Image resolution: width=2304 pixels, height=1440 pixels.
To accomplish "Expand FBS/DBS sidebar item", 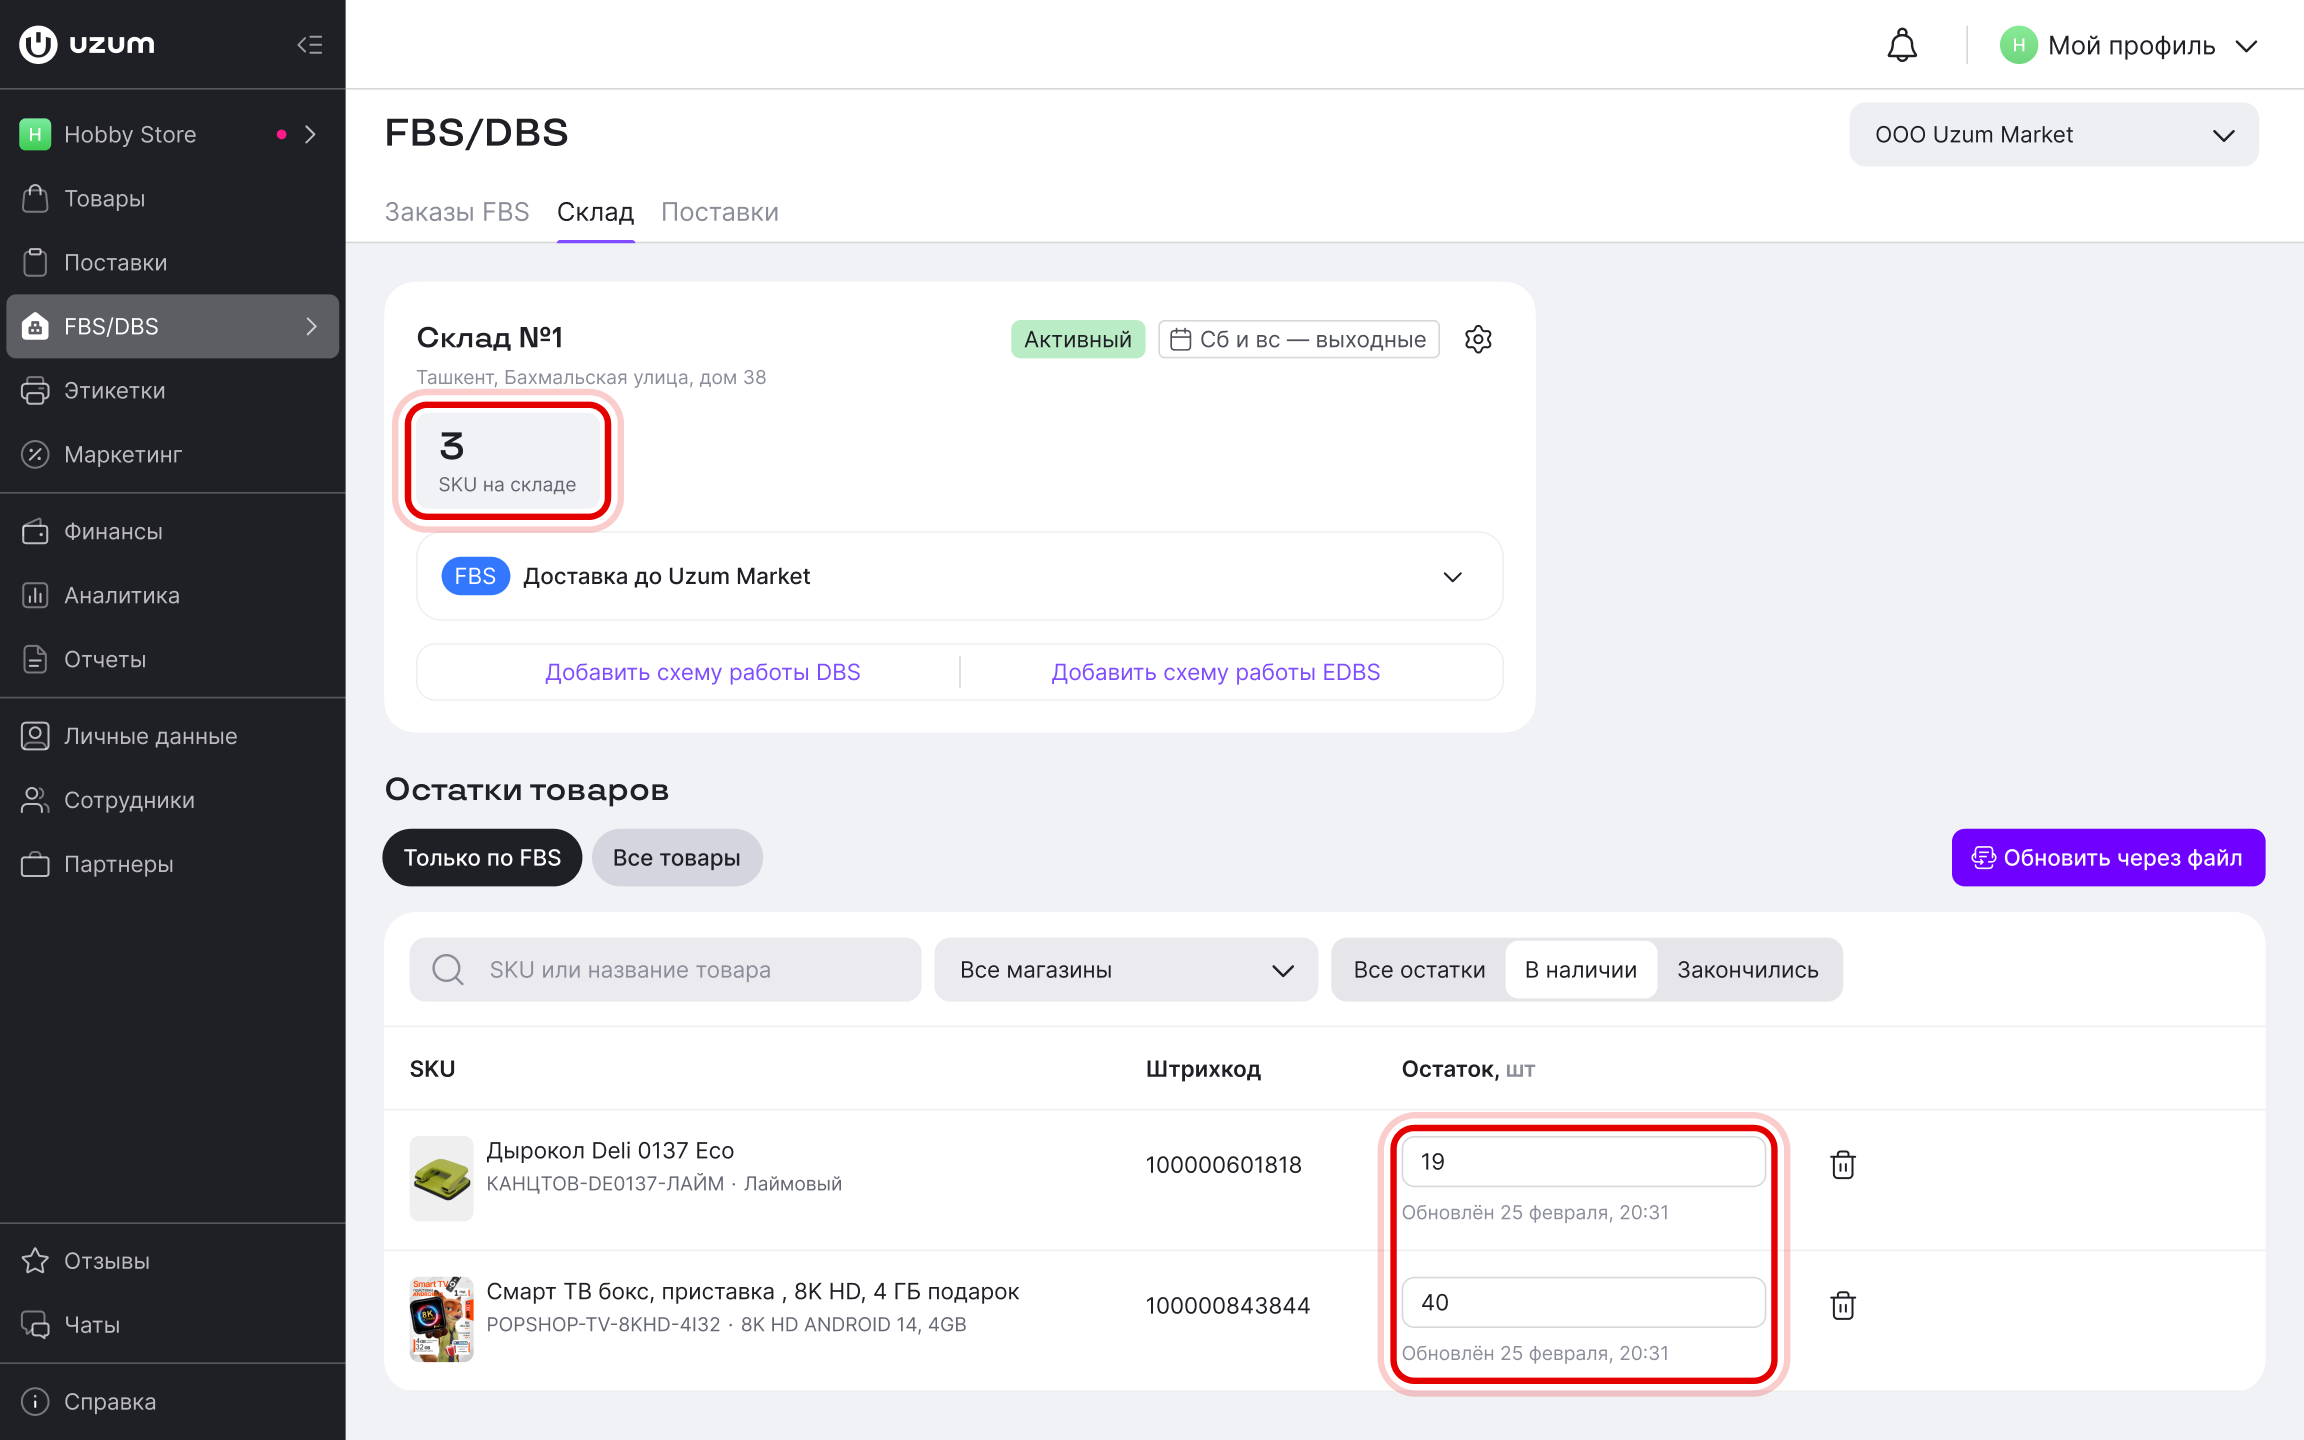I will [x=172, y=326].
